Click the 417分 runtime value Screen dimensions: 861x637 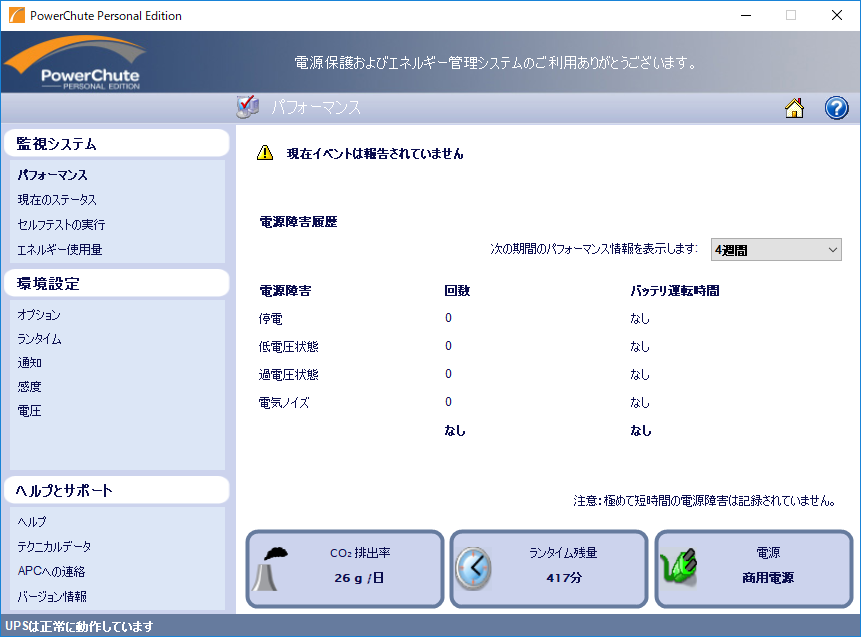(x=564, y=578)
